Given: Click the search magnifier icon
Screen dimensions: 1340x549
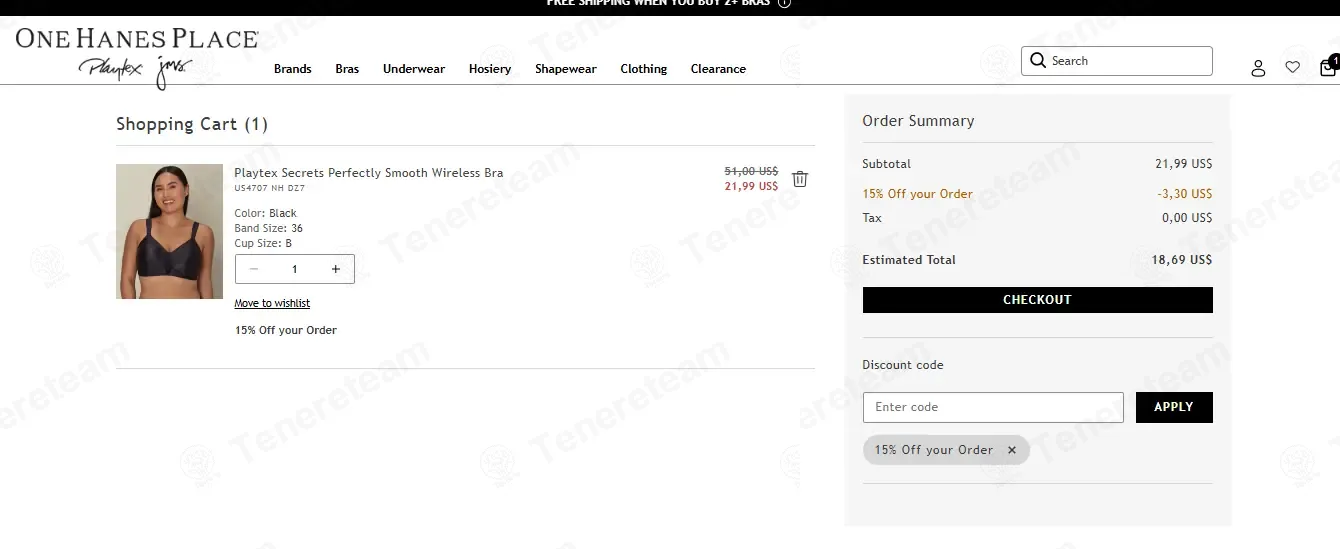Looking at the screenshot, I should click(x=1038, y=60).
